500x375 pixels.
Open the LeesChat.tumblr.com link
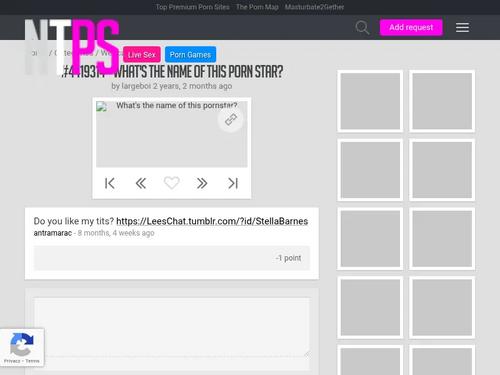tap(212, 221)
